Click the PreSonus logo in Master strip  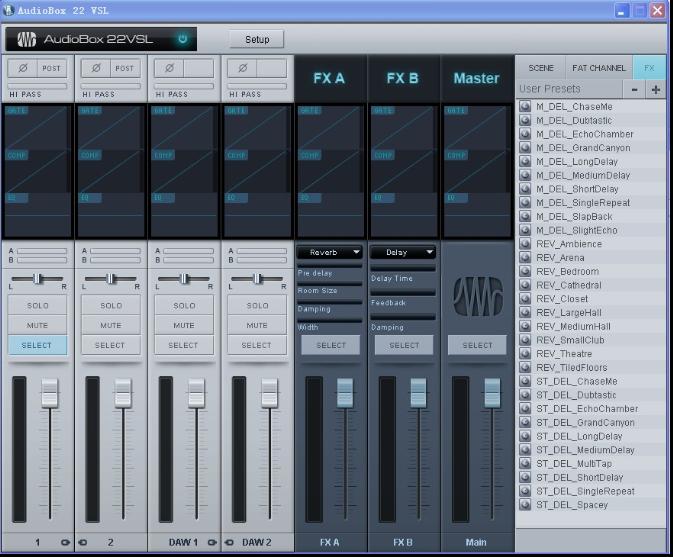click(478, 297)
